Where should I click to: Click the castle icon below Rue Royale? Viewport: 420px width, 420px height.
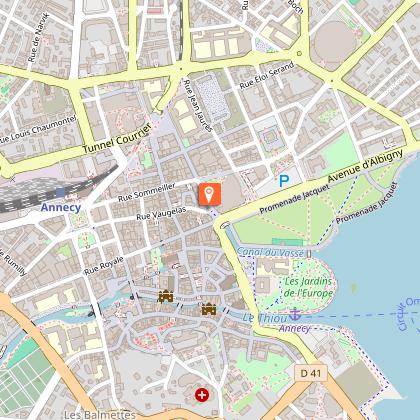pos(166,296)
